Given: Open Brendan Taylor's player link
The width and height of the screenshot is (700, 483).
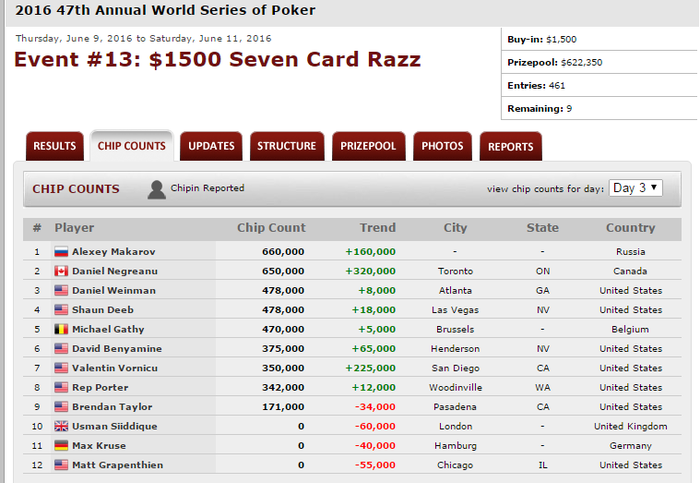Looking at the screenshot, I should (x=112, y=407).
